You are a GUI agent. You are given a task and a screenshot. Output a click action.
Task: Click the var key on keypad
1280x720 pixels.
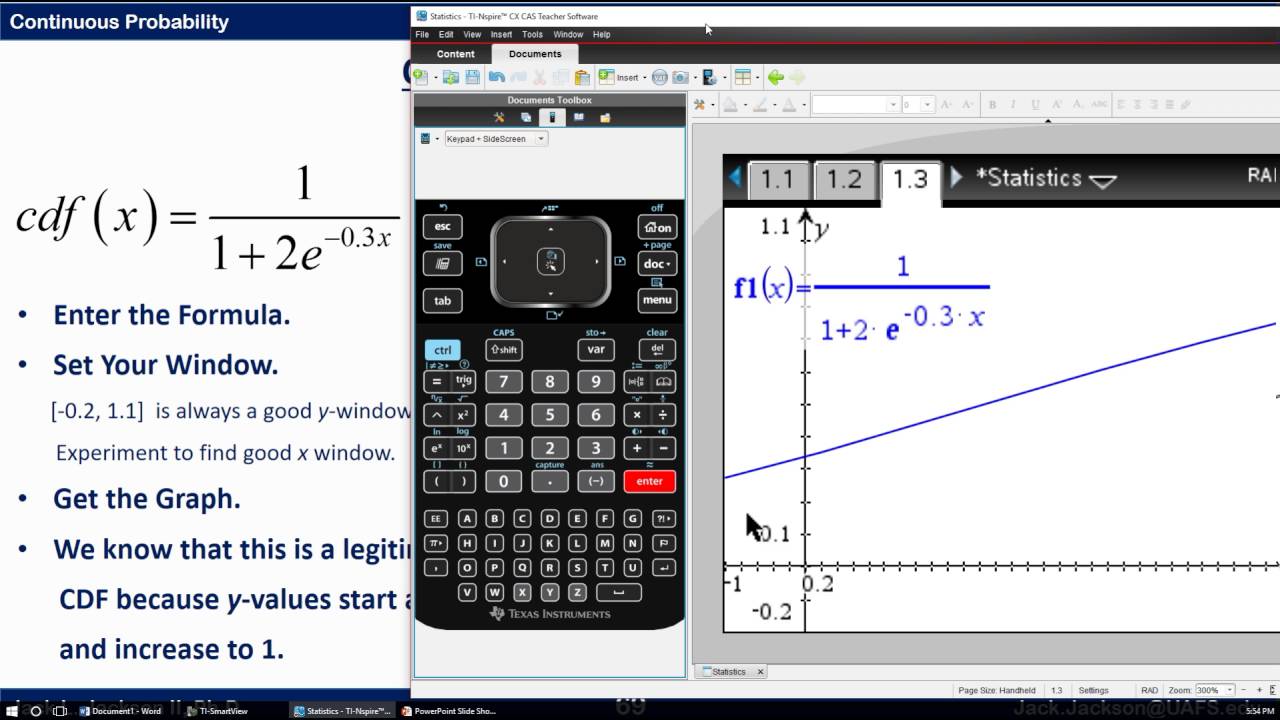tap(596, 350)
